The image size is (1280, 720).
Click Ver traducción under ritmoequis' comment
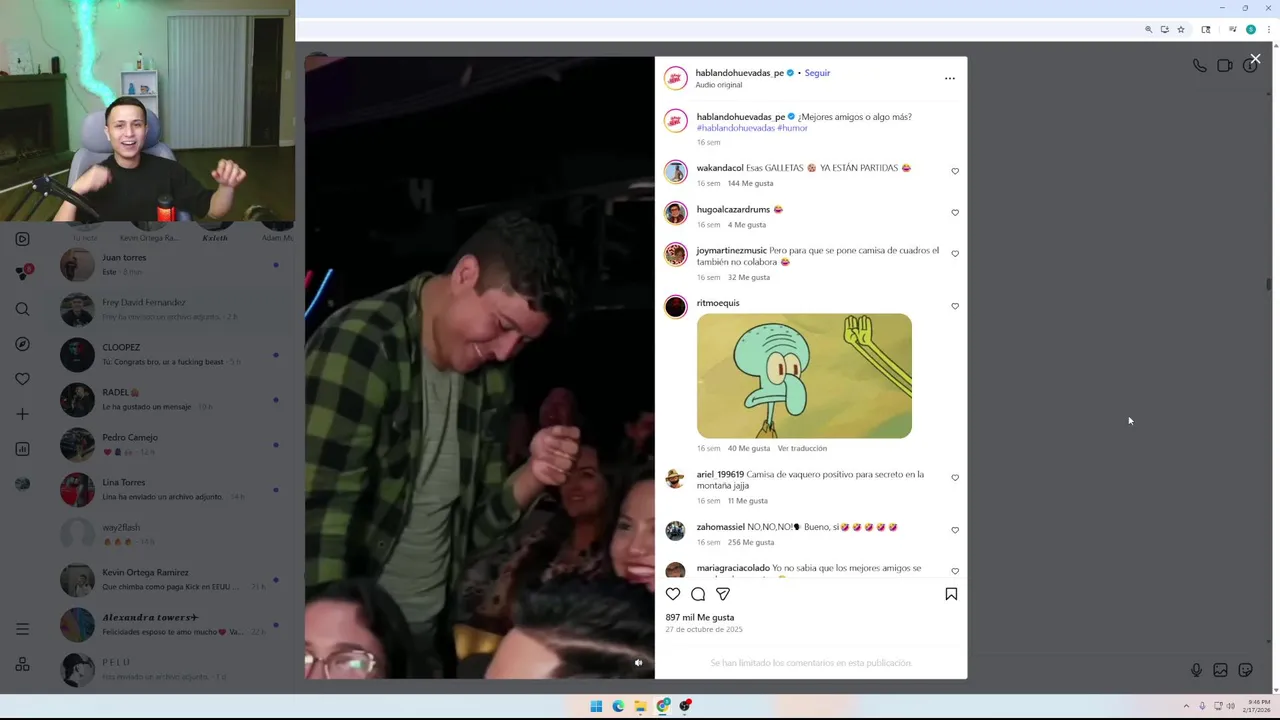(802, 448)
